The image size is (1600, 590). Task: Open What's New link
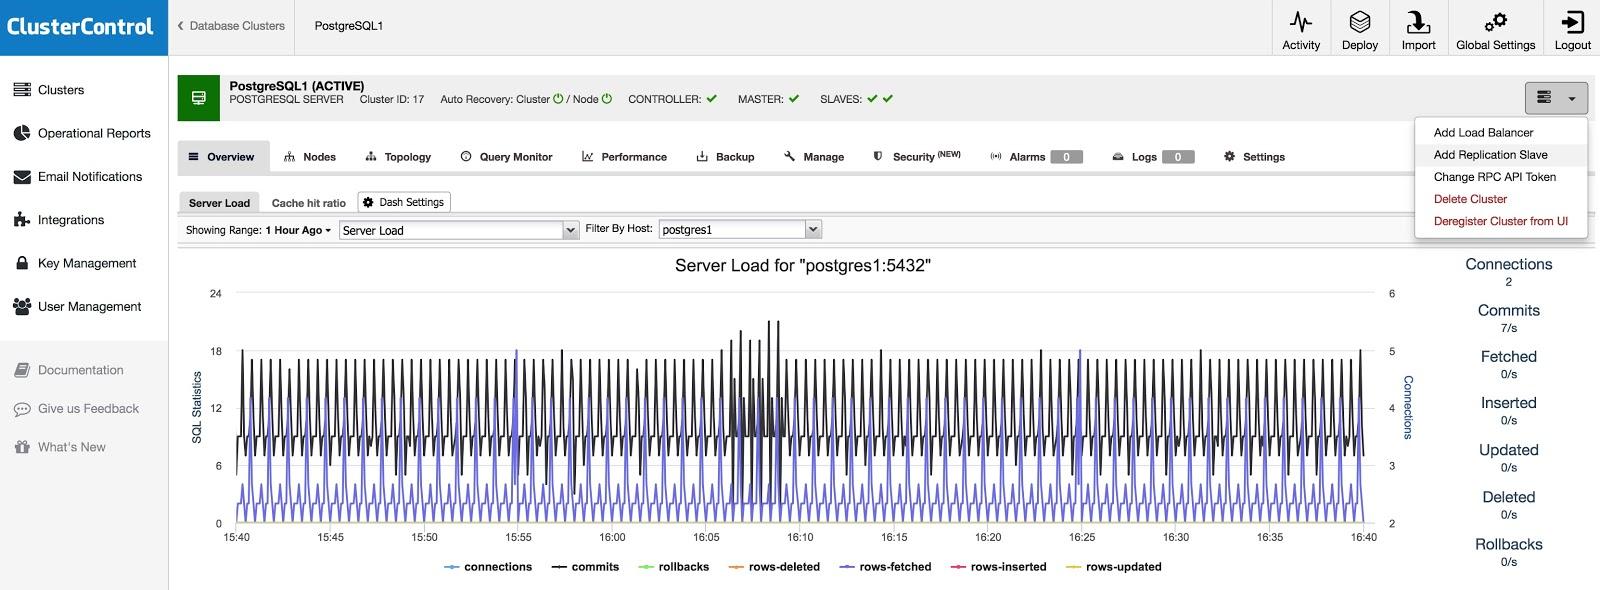point(59,447)
